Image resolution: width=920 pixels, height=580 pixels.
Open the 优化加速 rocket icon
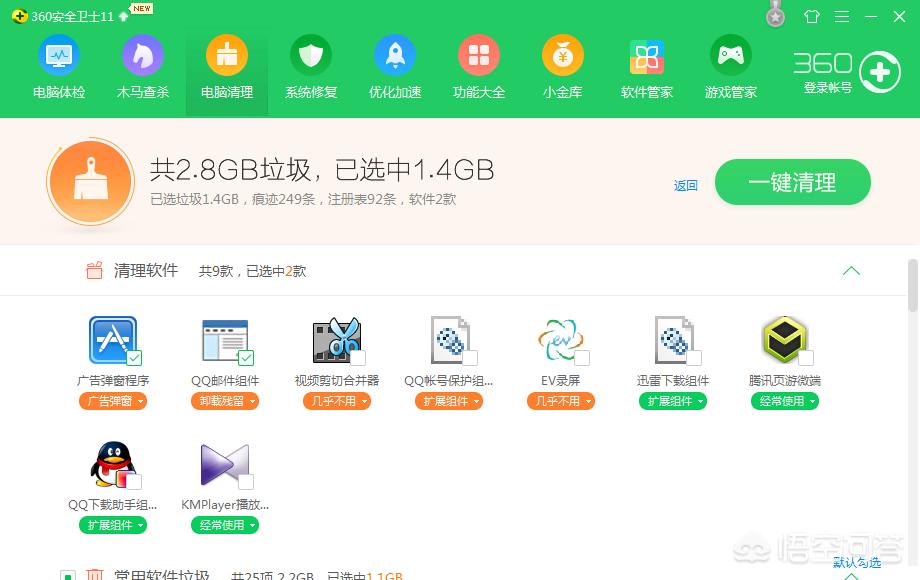point(395,56)
